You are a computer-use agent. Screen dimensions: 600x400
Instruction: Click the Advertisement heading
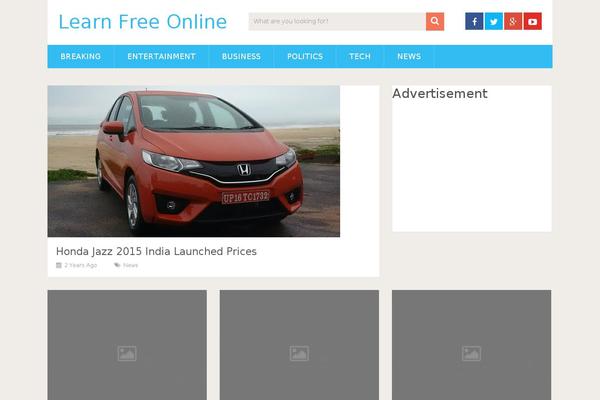(x=440, y=93)
